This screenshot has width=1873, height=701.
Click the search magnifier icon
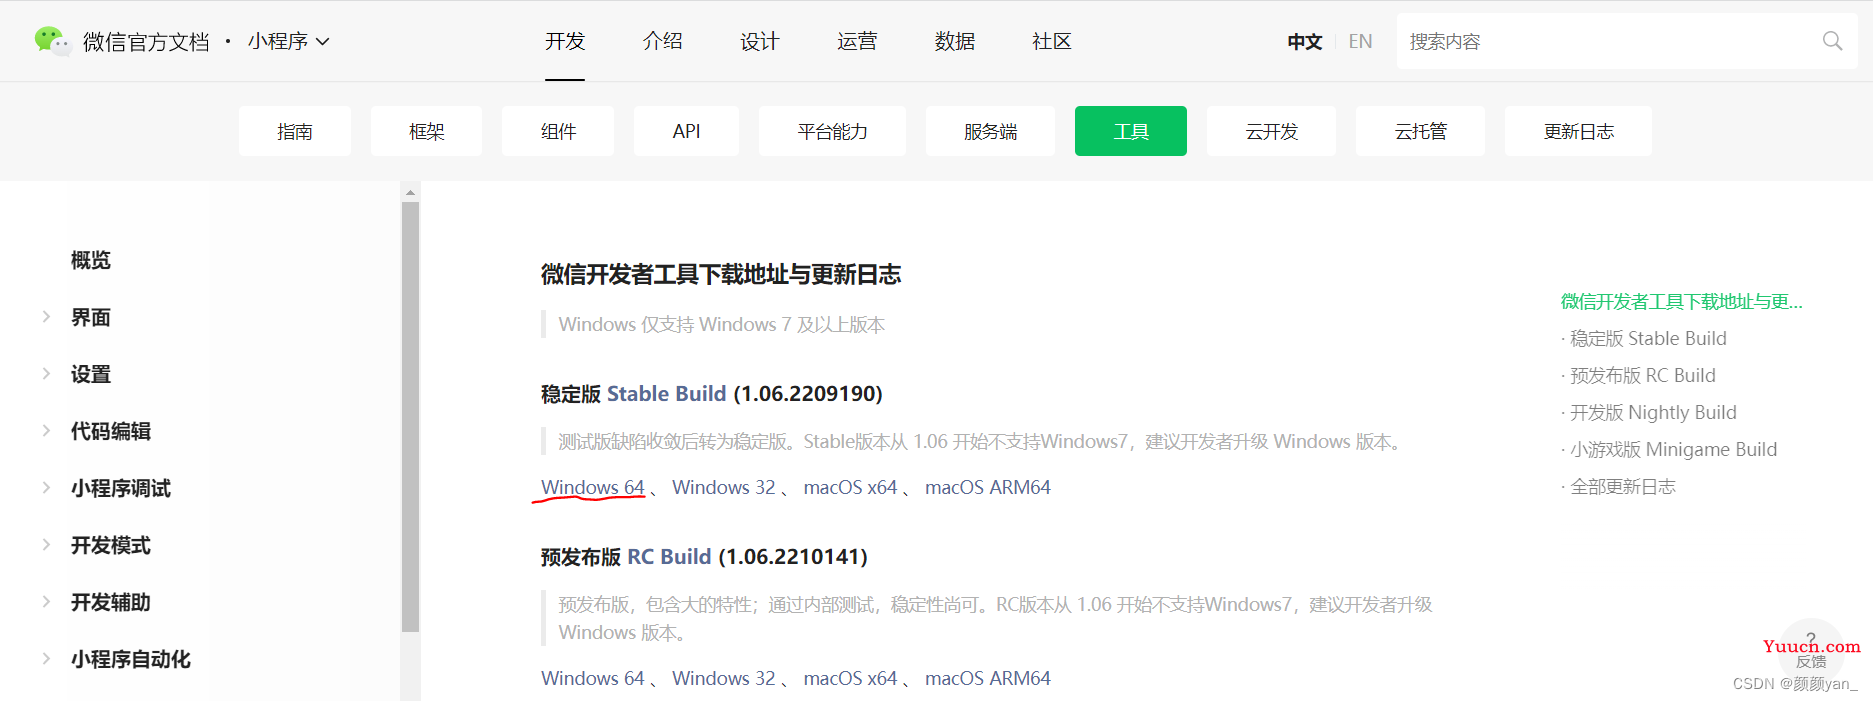tap(1832, 41)
